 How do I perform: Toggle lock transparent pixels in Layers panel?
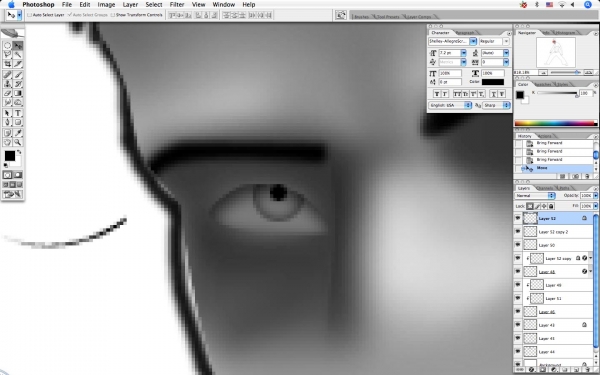click(530, 206)
